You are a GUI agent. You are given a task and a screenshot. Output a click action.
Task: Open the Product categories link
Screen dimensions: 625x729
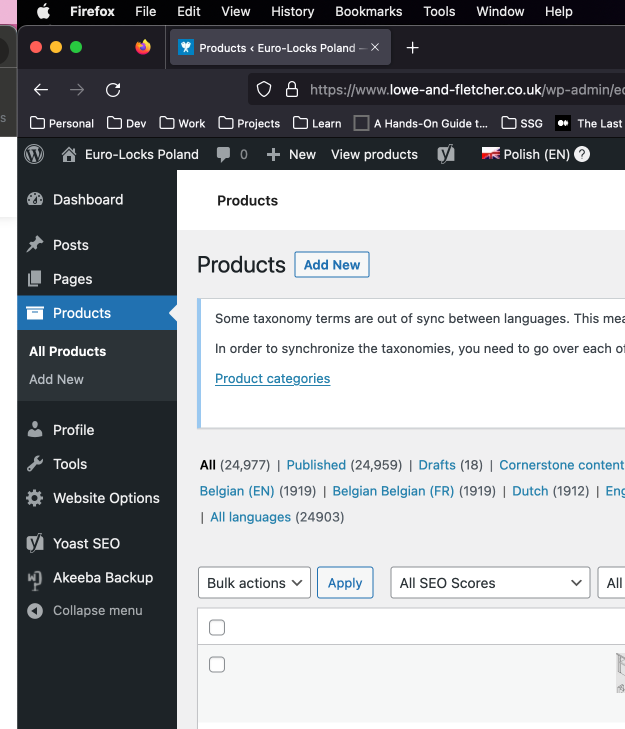pyautogui.click(x=272, y=379)
